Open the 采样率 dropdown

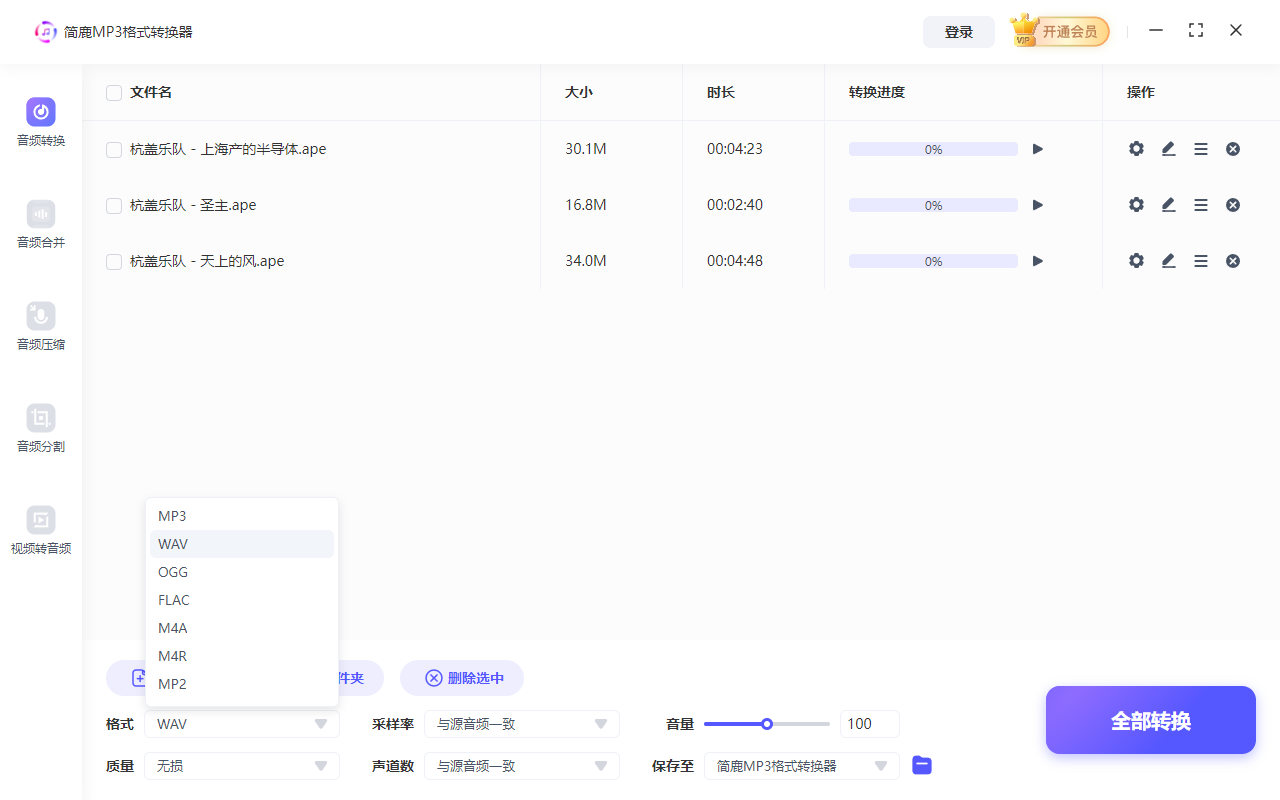521,723
